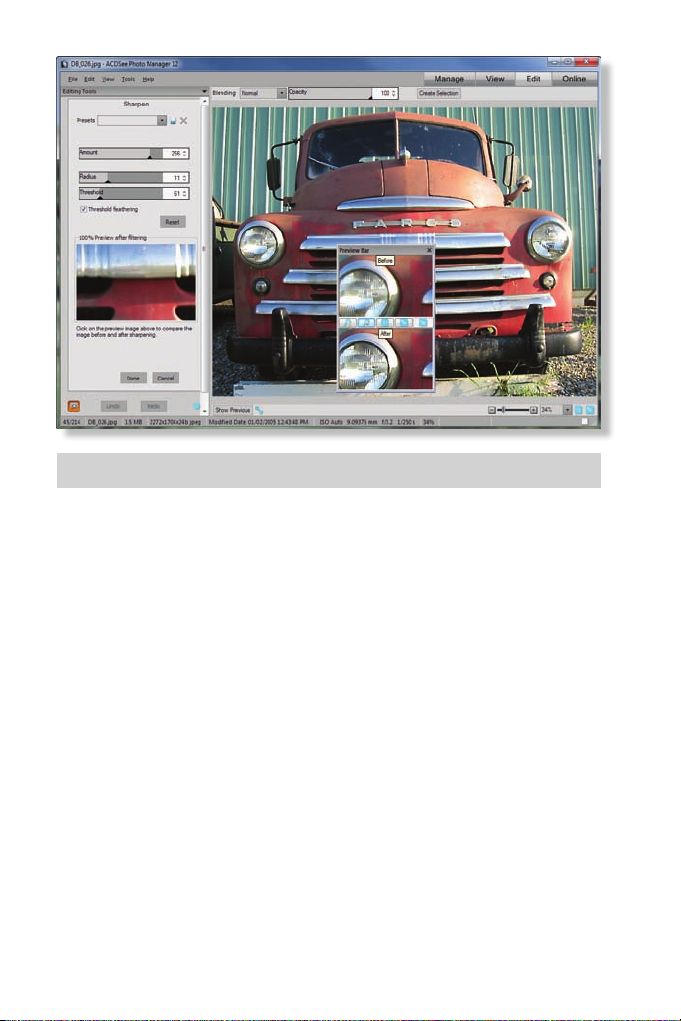The height and width of the screenshot is (1021, 681).
Task: Click the blue icon next to Show Previous
Action: [259, 410]
